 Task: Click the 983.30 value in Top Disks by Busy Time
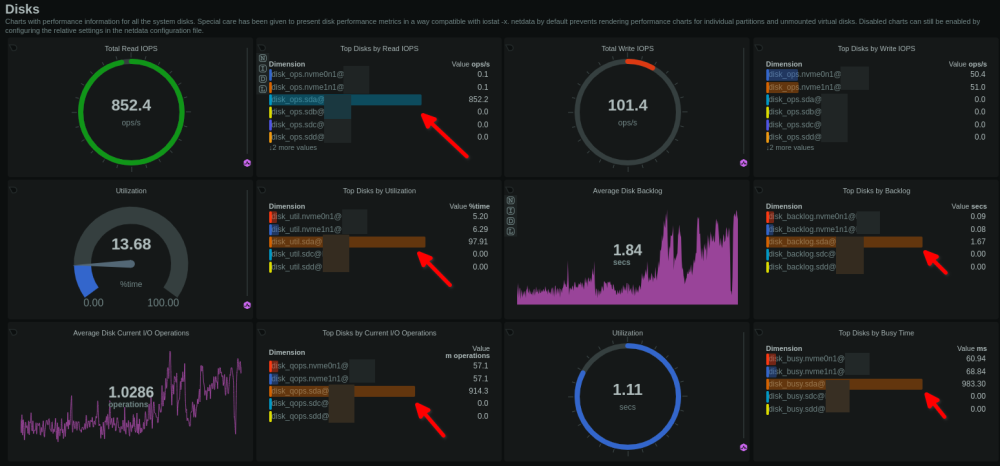(x=973, y=384)
